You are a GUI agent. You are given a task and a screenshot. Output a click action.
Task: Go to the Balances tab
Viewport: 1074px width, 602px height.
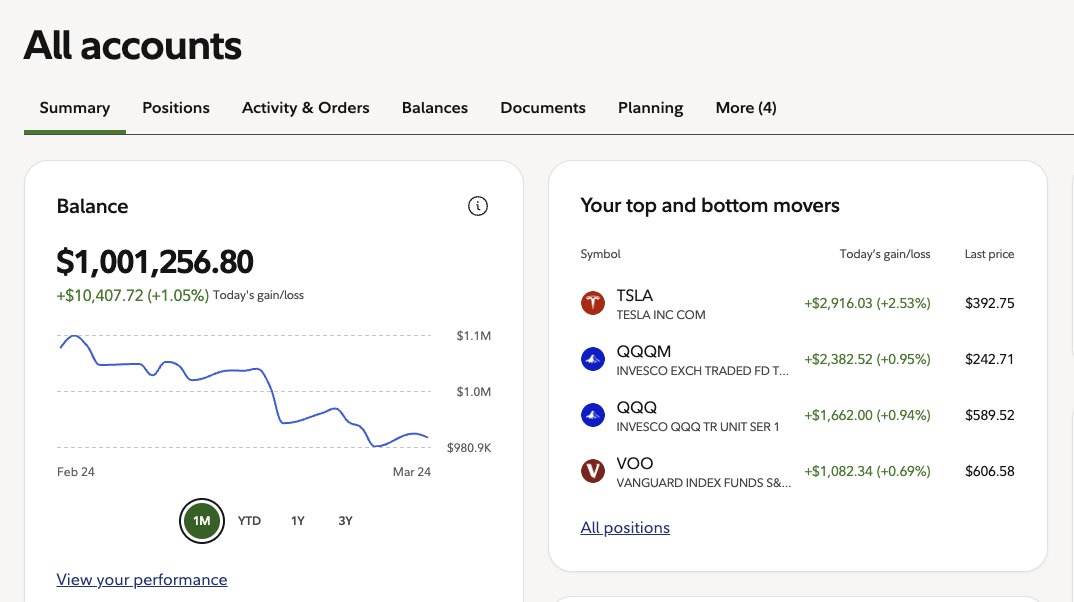coord(435,108)
